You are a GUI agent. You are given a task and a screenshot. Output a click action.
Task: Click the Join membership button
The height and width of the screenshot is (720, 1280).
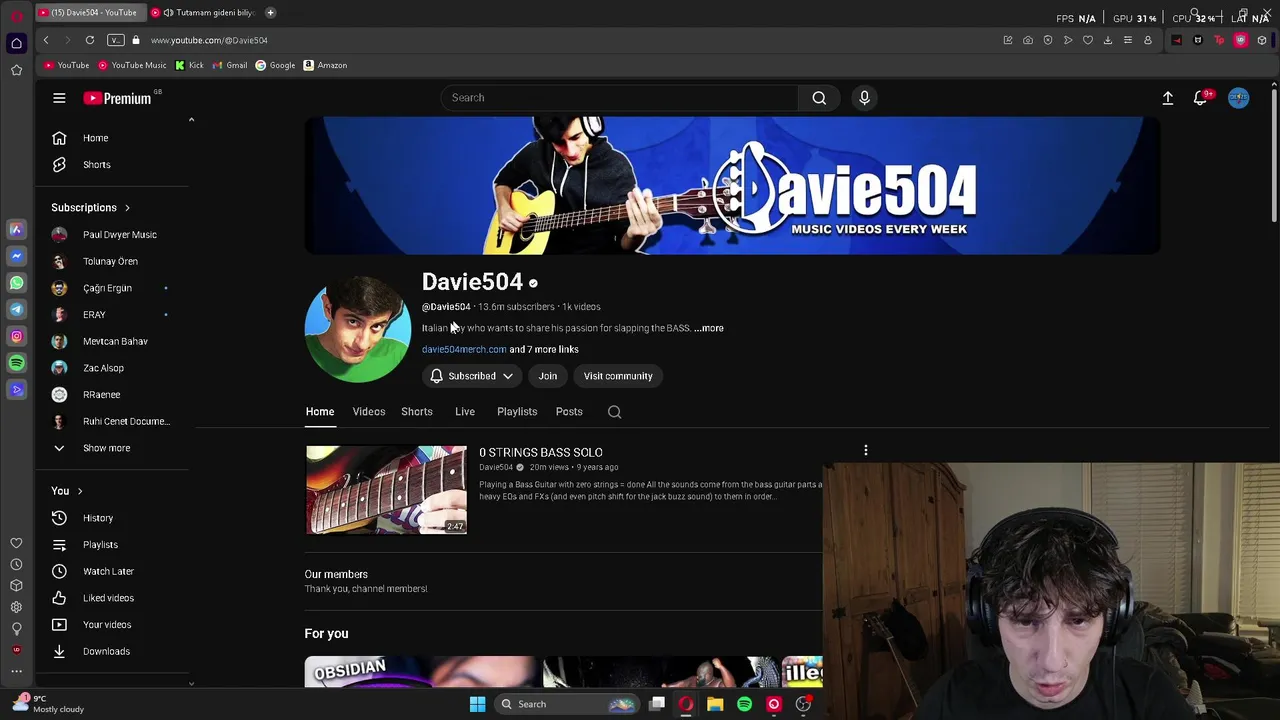click(x=547, y=376)
